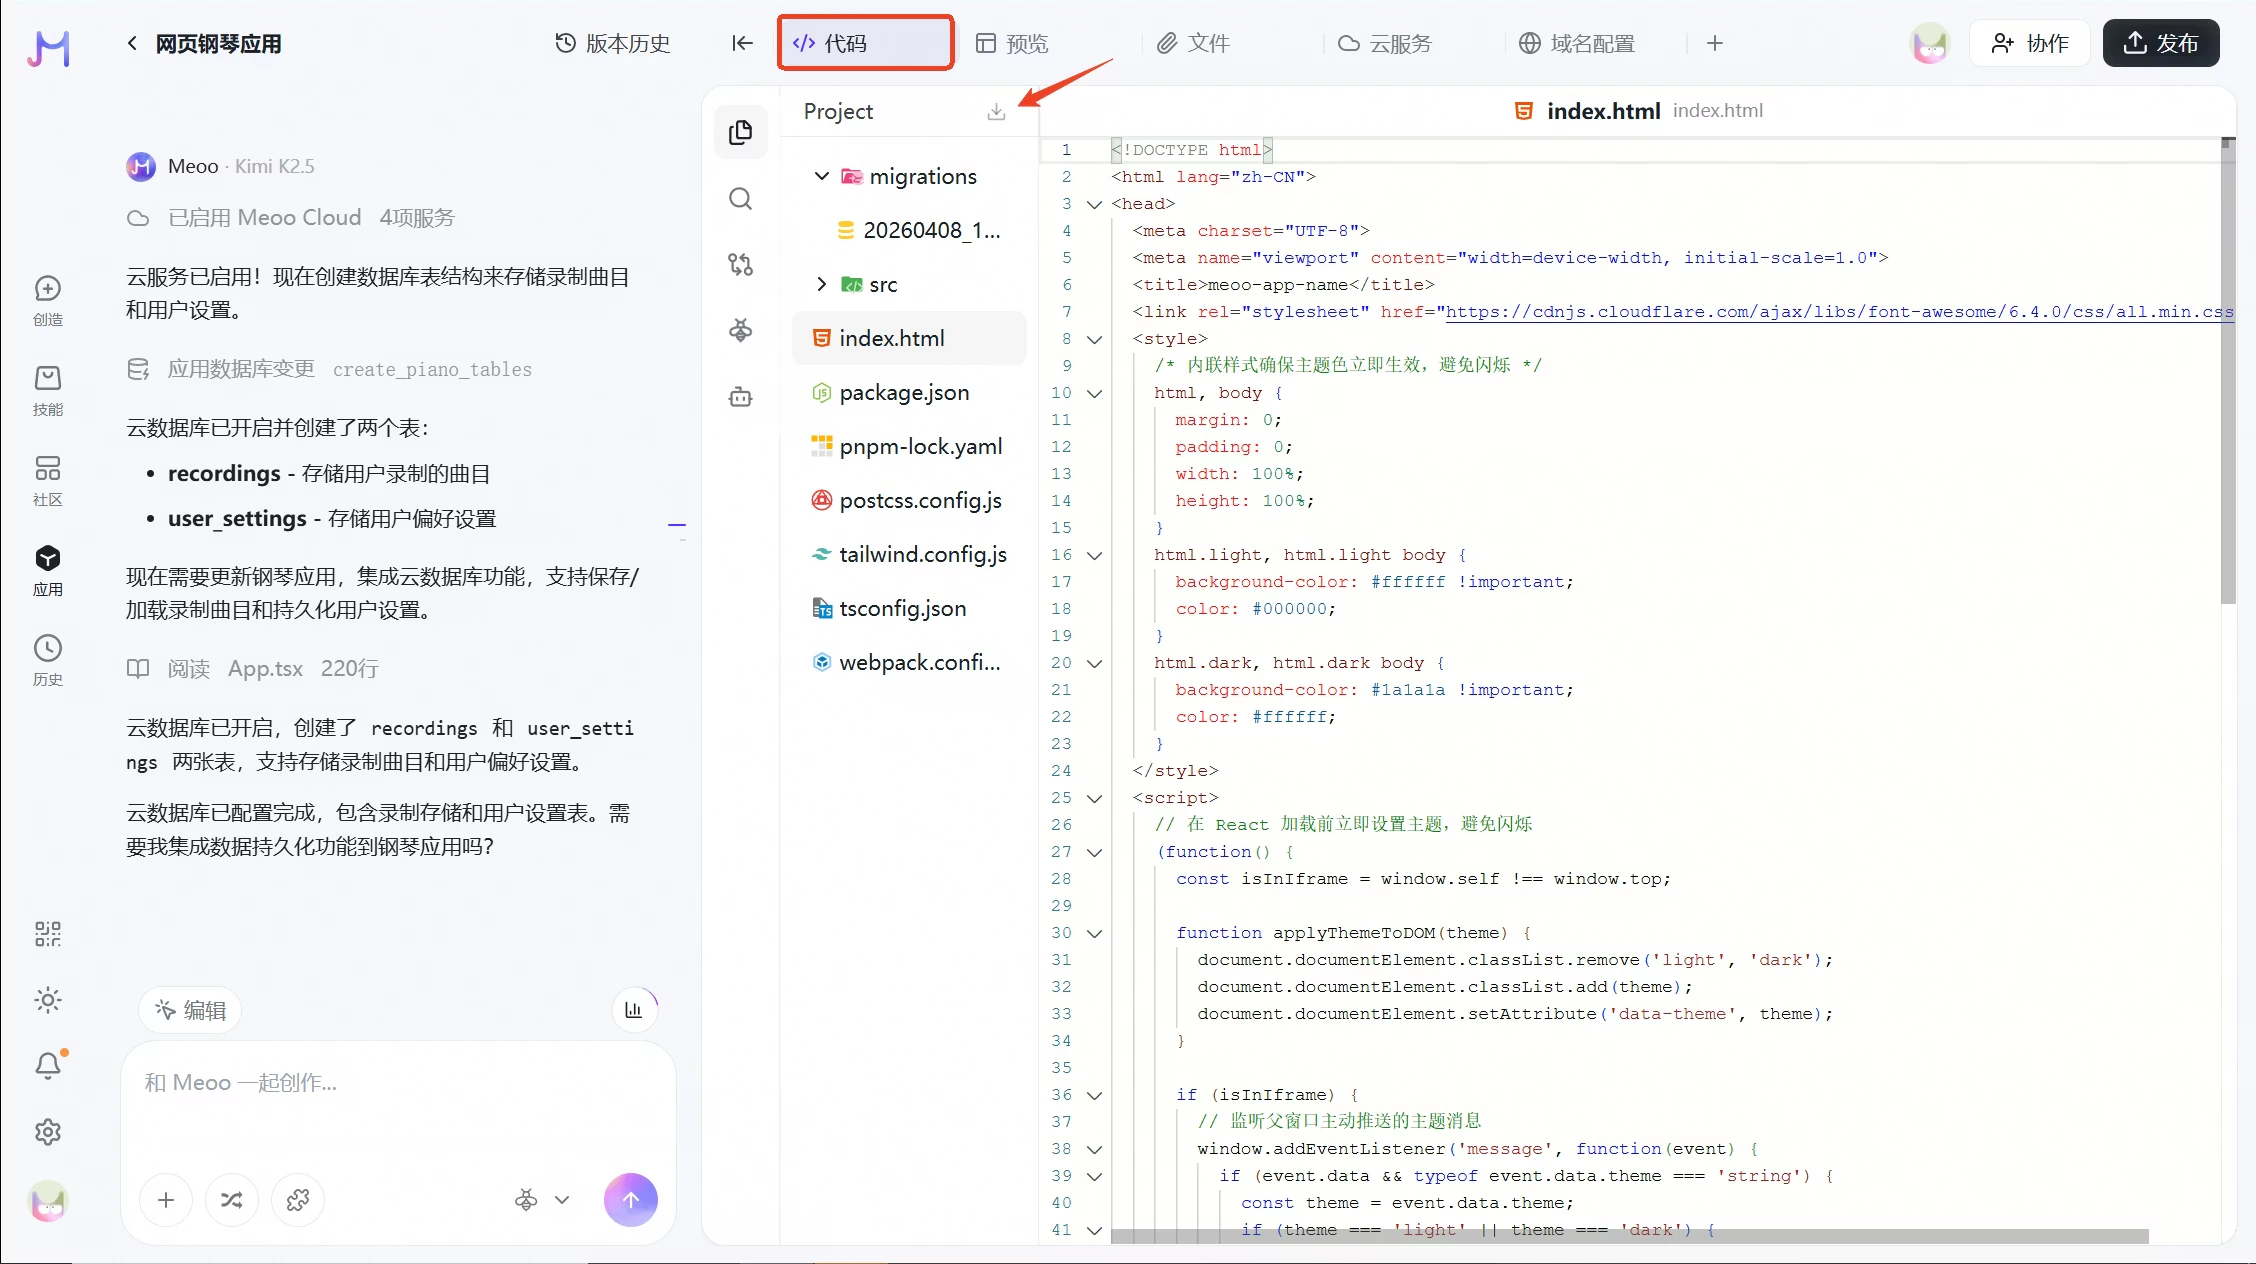
Task: Open 应用 in the left sidebar
Action: pyautogui.click(x=48, y=570)
